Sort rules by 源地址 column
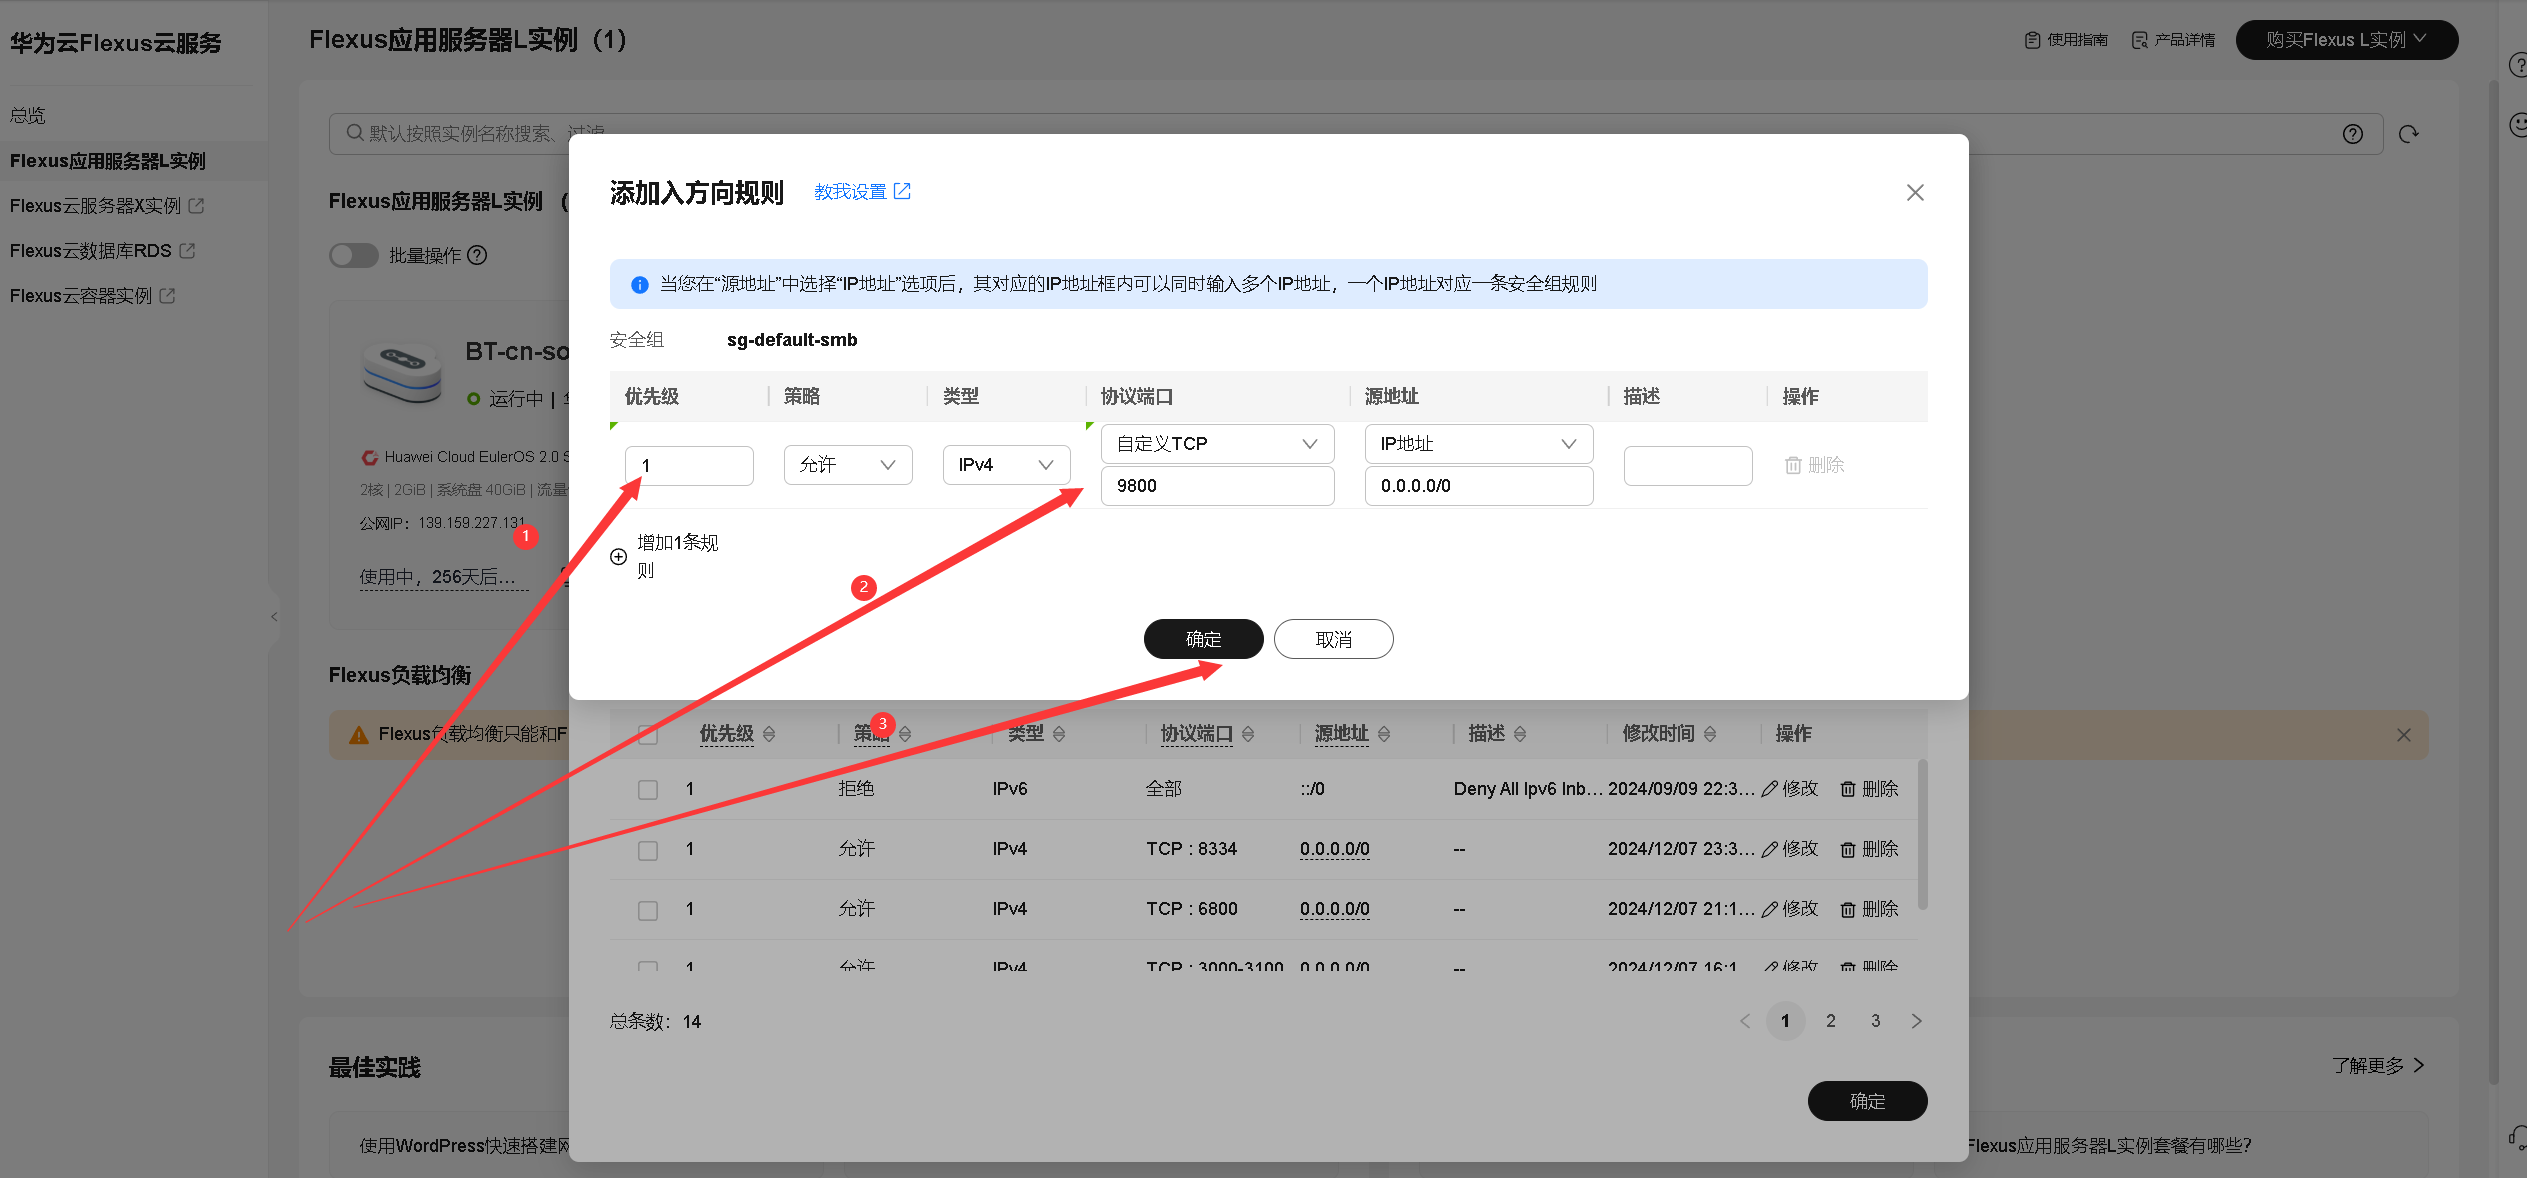2527x1178 pixels. [1384, 734]
